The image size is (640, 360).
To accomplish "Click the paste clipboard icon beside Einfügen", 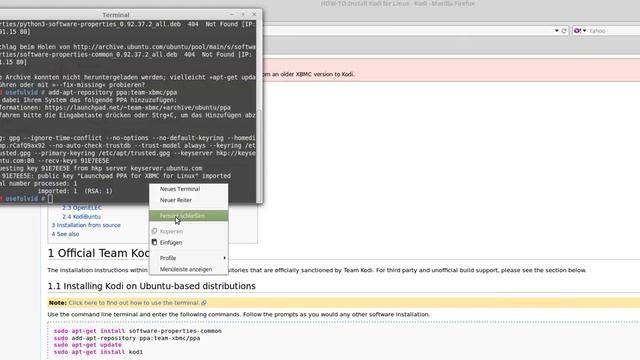I will (154, 242).
